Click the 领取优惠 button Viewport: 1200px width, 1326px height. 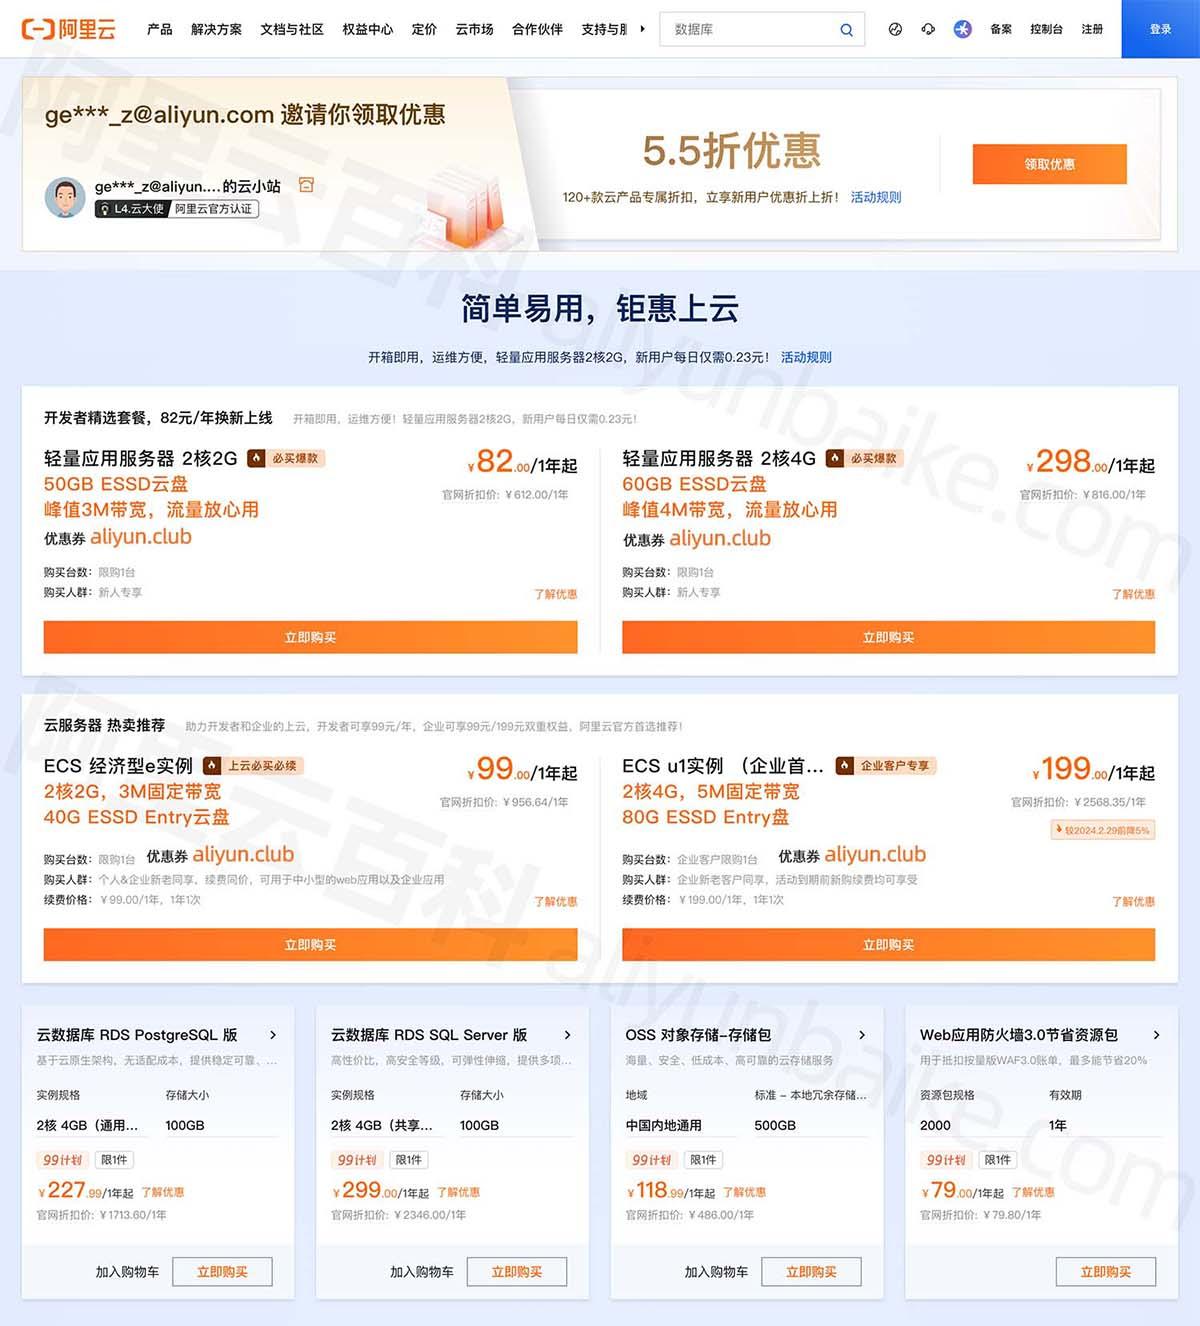point(1049,164)
